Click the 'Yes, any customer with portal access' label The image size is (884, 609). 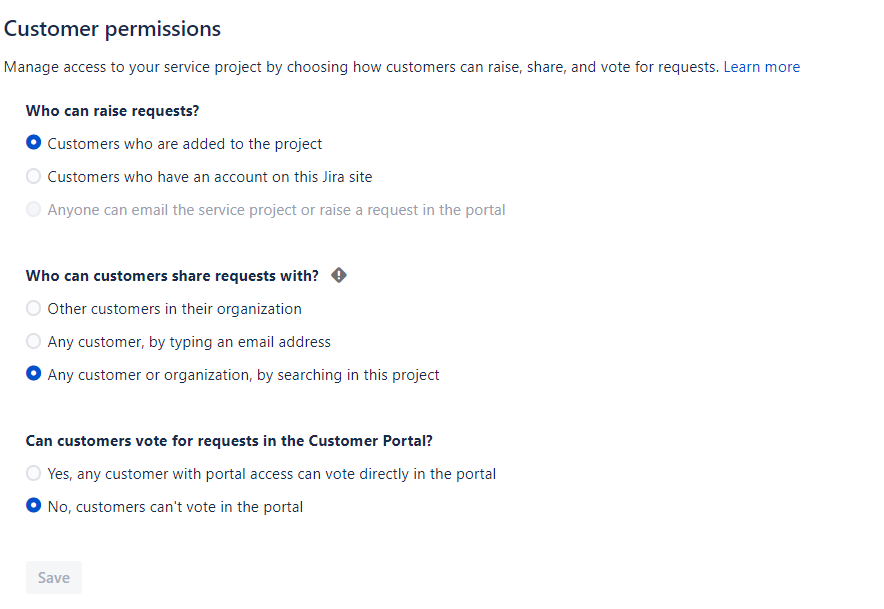coord(272,474)
